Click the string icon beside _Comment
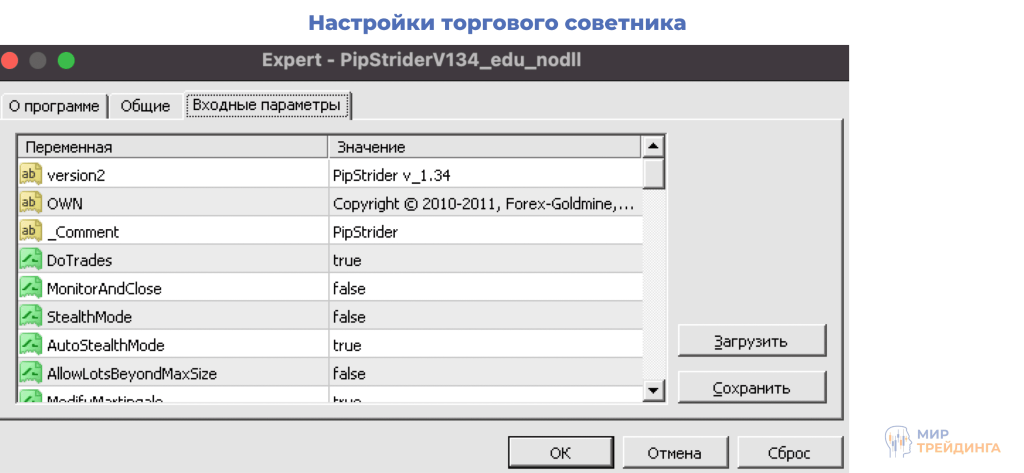Screen dimensions: 1024x473 point(31,231)
